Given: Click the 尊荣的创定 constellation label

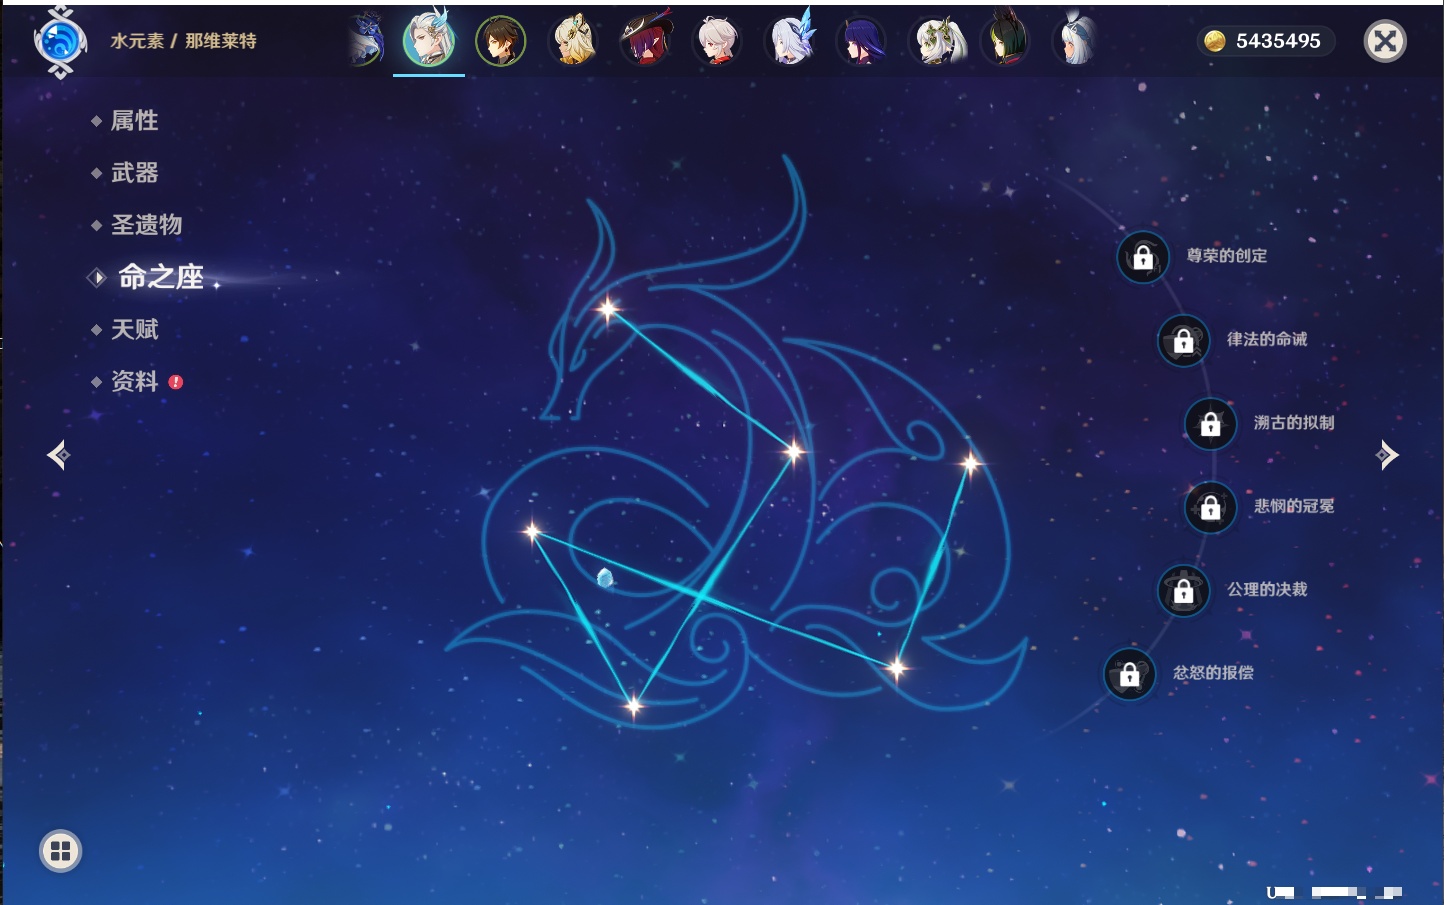Looking at the screenshot, I should [x=1227, y=256].
